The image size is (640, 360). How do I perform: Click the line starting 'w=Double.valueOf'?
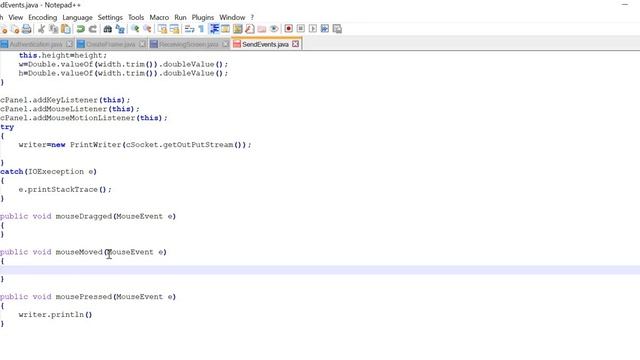[x=123, y=64]
